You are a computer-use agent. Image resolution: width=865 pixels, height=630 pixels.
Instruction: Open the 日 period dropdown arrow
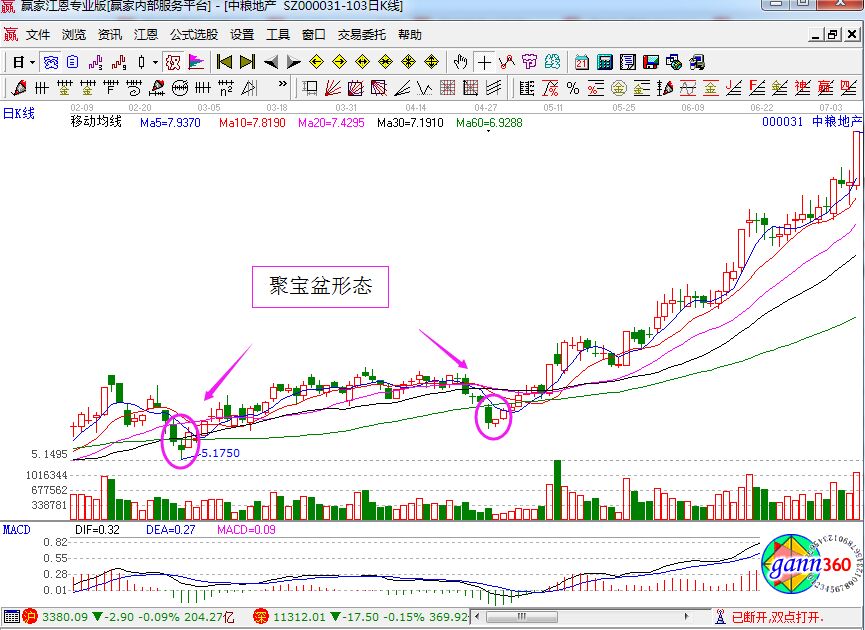[x=33, y=62]
